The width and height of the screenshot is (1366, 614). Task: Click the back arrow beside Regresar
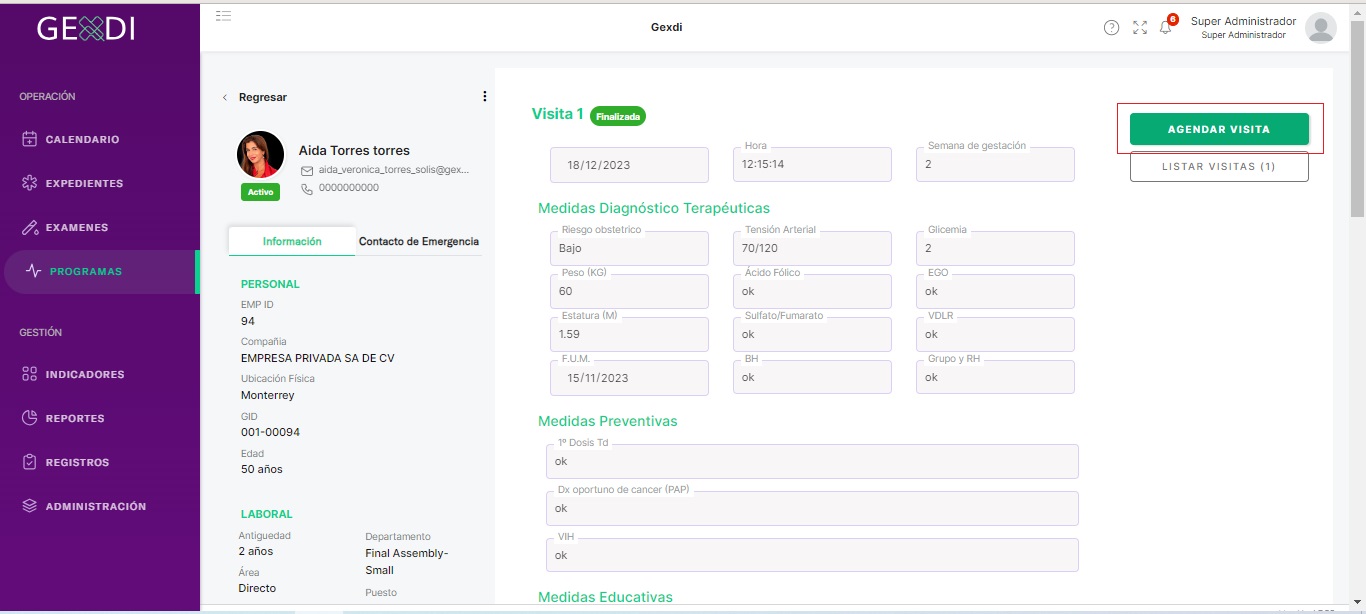[x=225, y=97]
